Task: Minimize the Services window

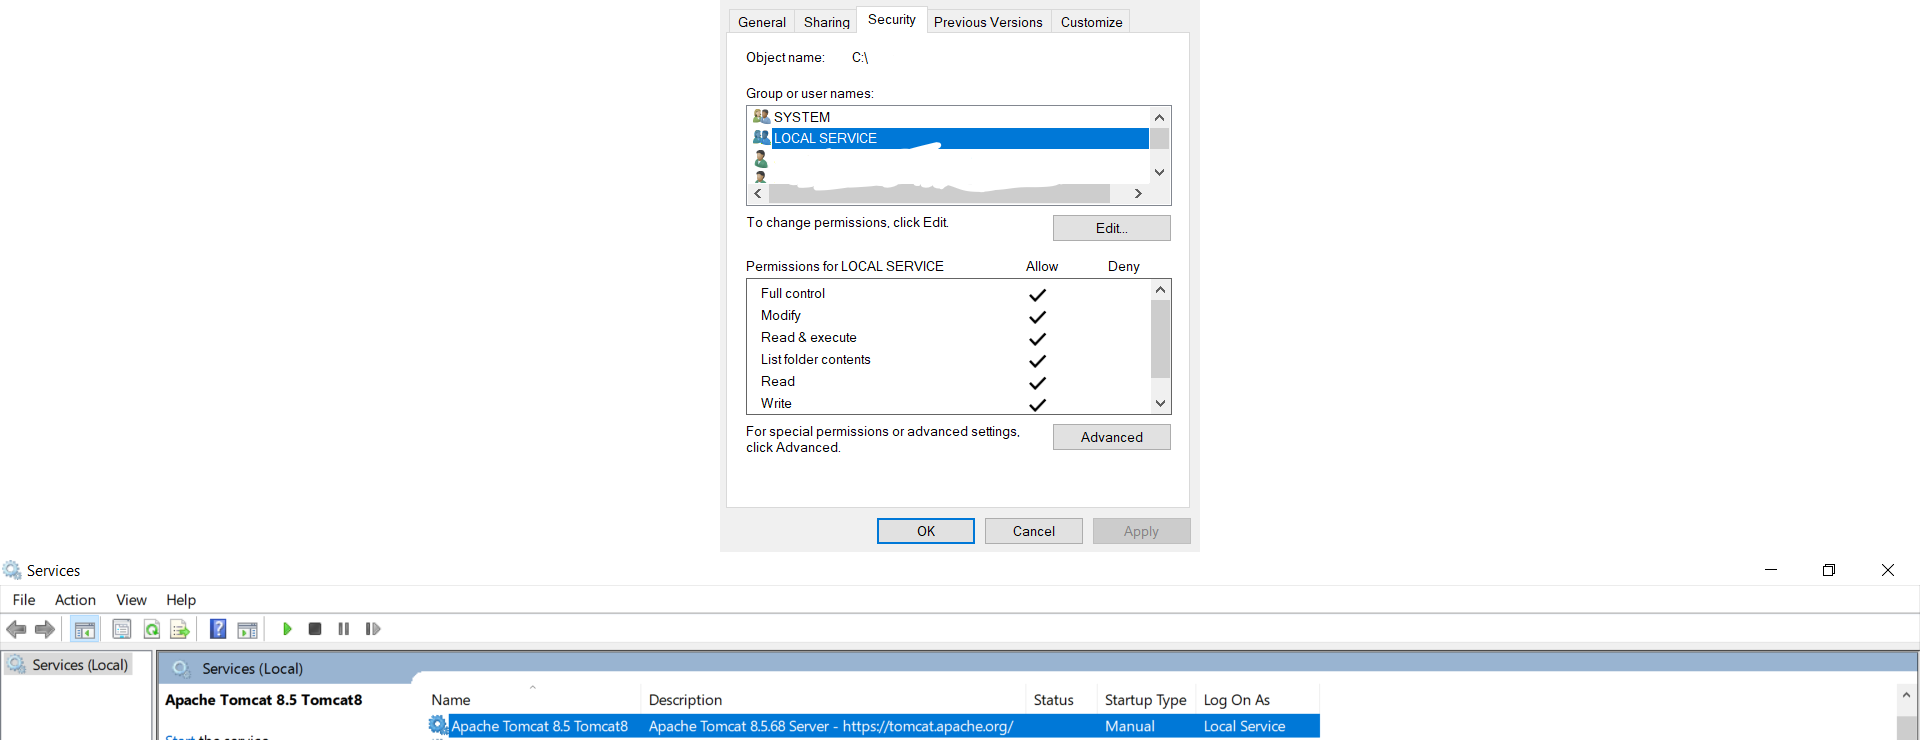Action: pos(1771,570)
